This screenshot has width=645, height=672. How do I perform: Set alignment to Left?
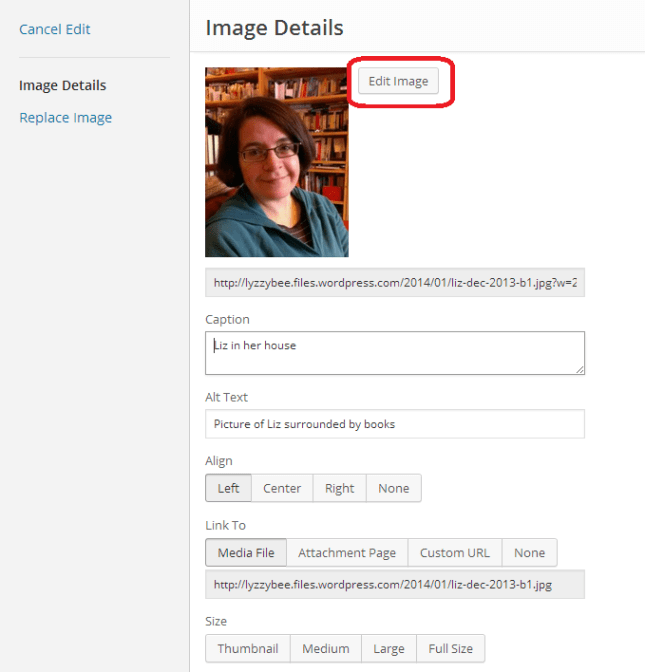(x=229, y=488)
